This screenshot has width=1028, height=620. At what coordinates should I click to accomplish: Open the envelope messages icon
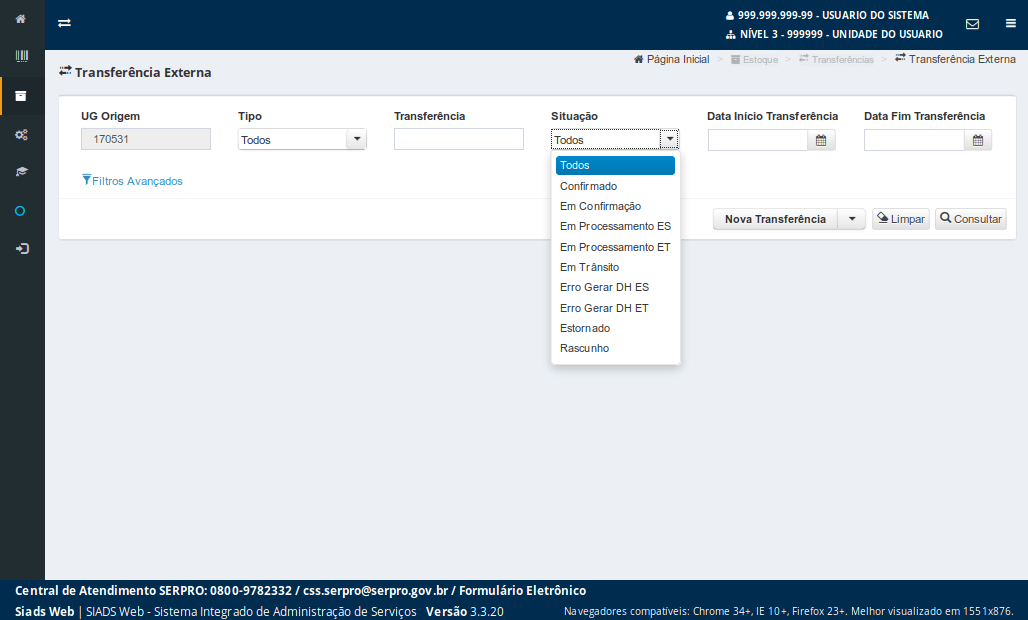[x=972, y=24]
